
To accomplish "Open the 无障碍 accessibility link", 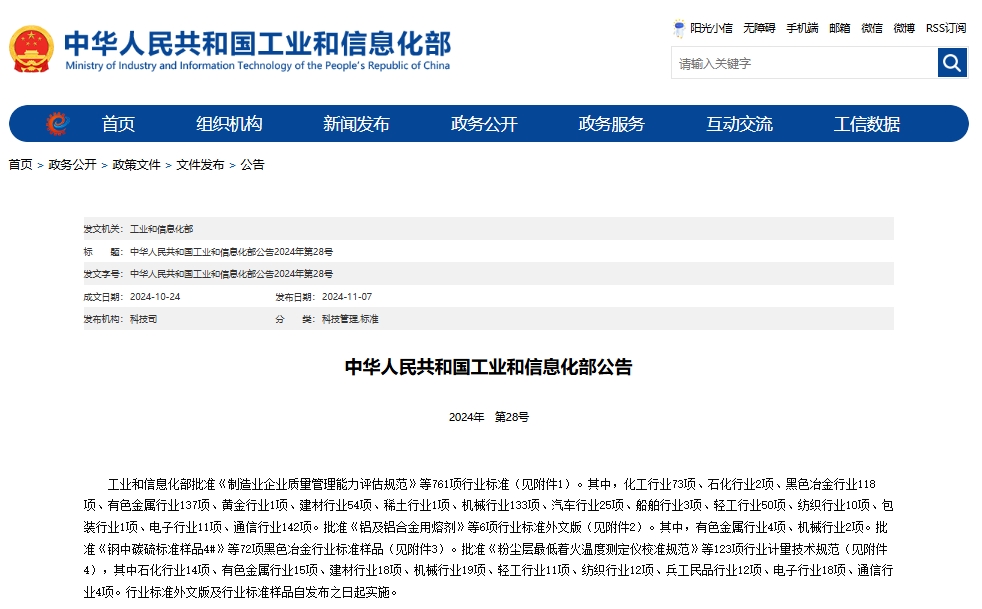I will (x=759, y=28).
